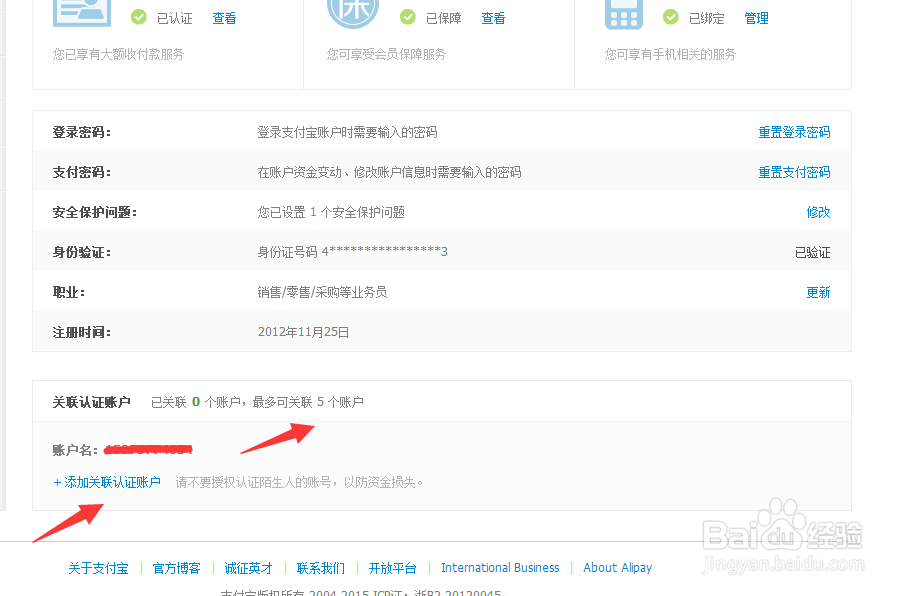916x596 pixels.
Task: Click the 关联认证账户 heading
Action: coord(92,402)
